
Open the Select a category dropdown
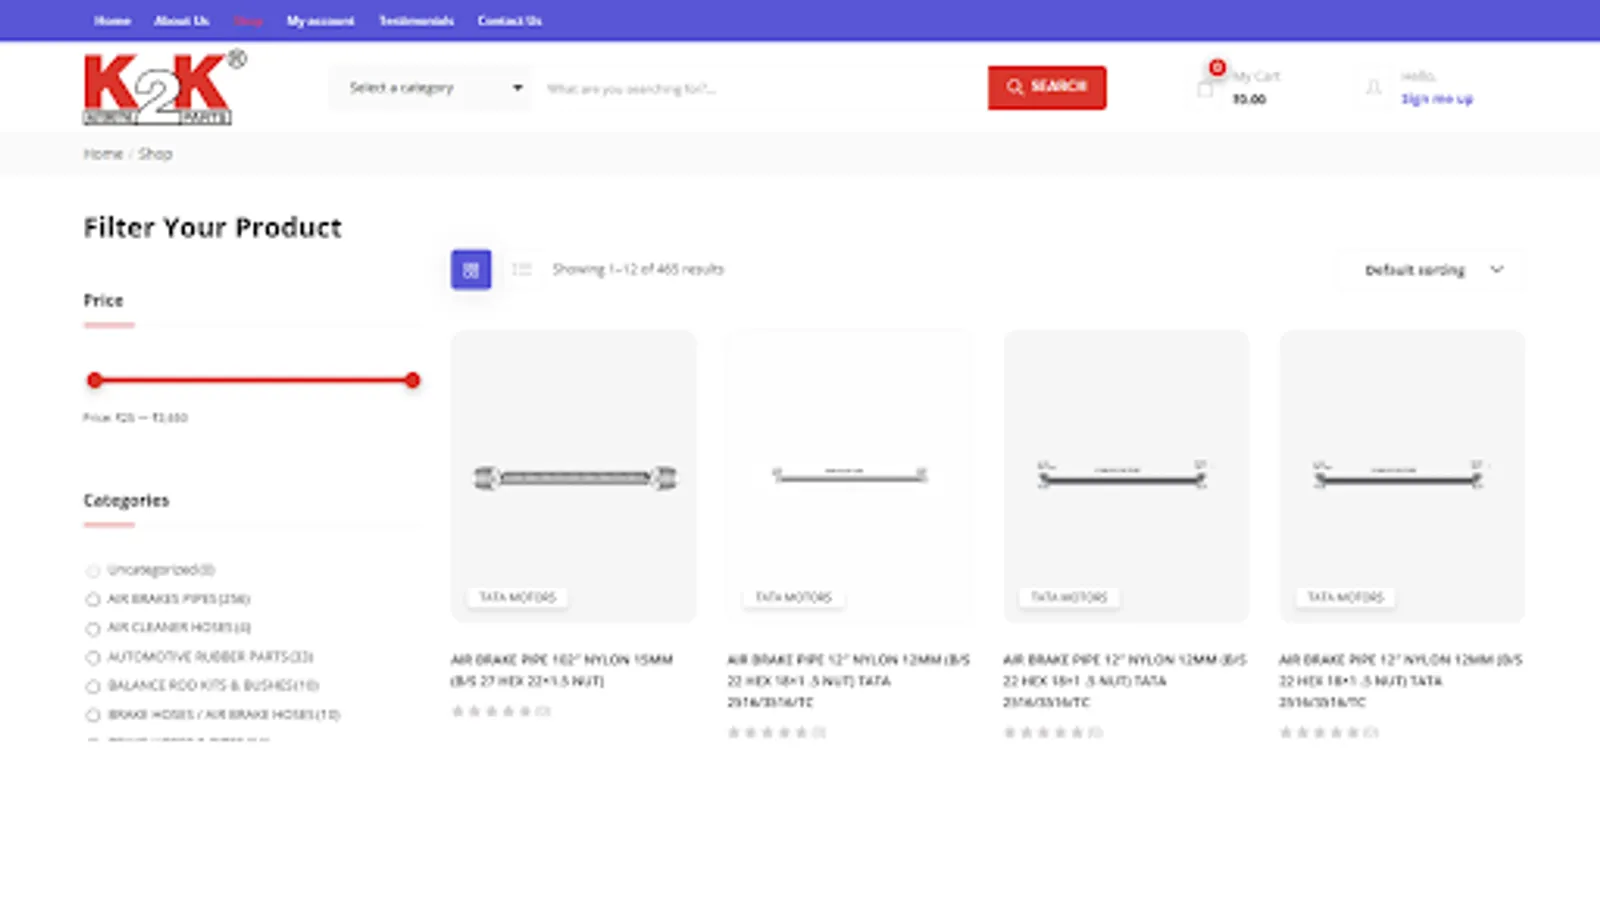(431, 88)
